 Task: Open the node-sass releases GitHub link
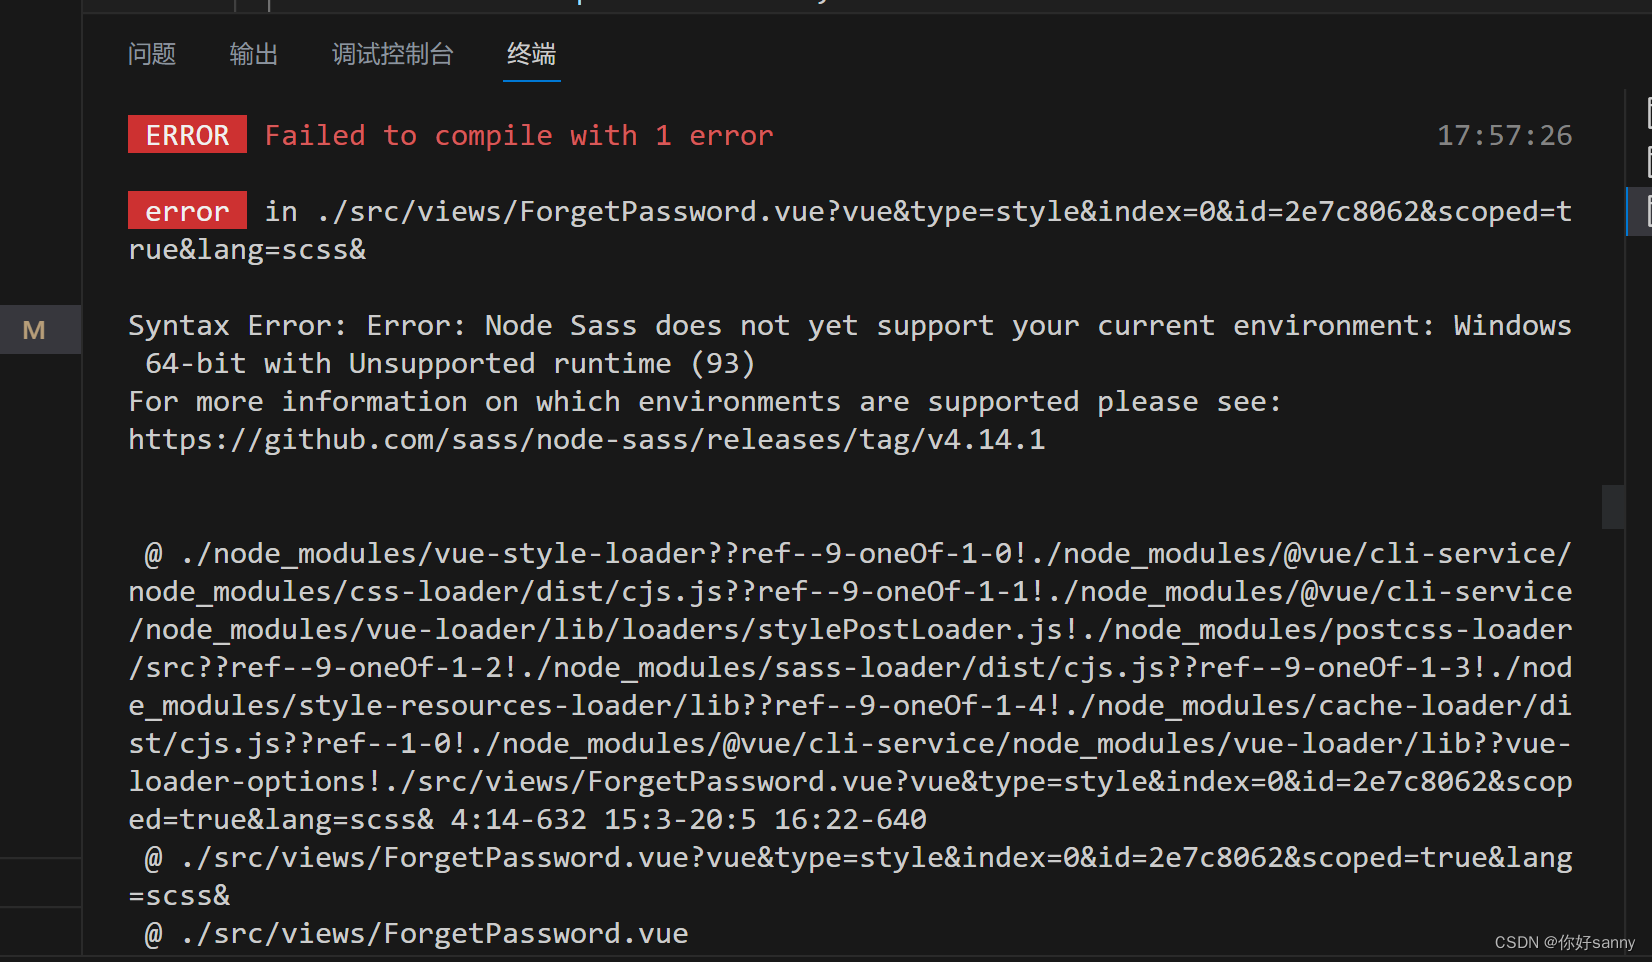586,438
